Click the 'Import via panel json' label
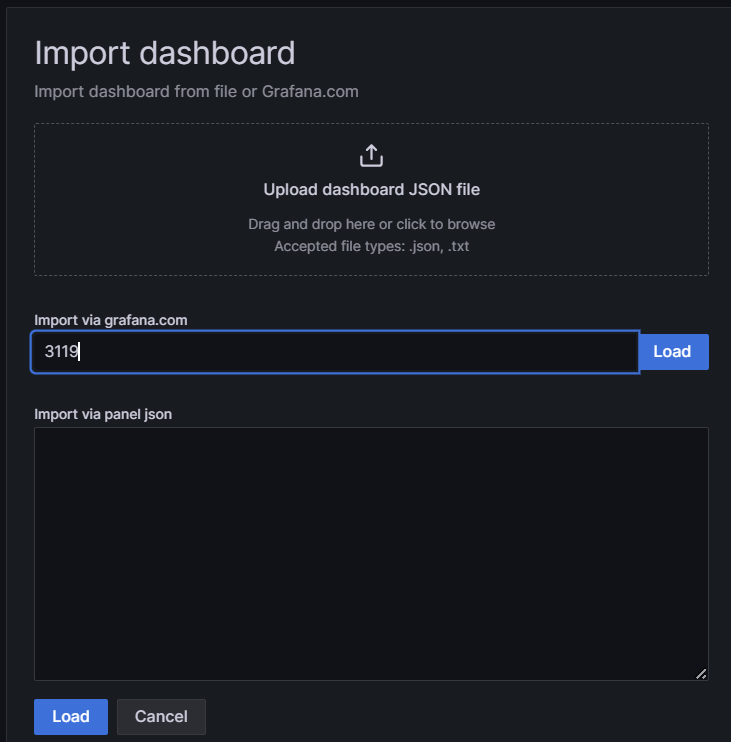731x742 pixels. [103, 414]
